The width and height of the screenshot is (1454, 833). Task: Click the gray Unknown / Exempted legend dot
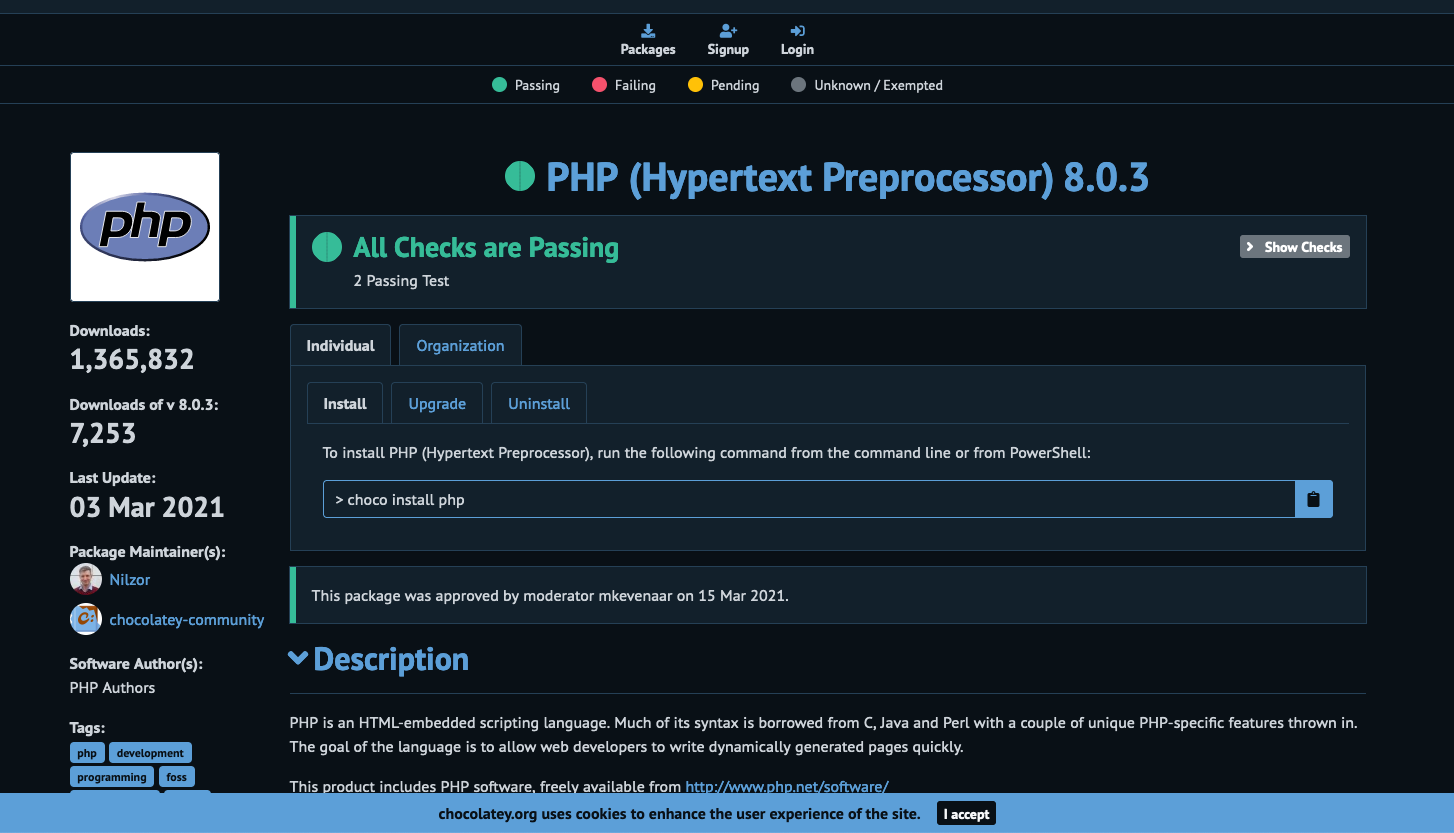tap(798, 85)
